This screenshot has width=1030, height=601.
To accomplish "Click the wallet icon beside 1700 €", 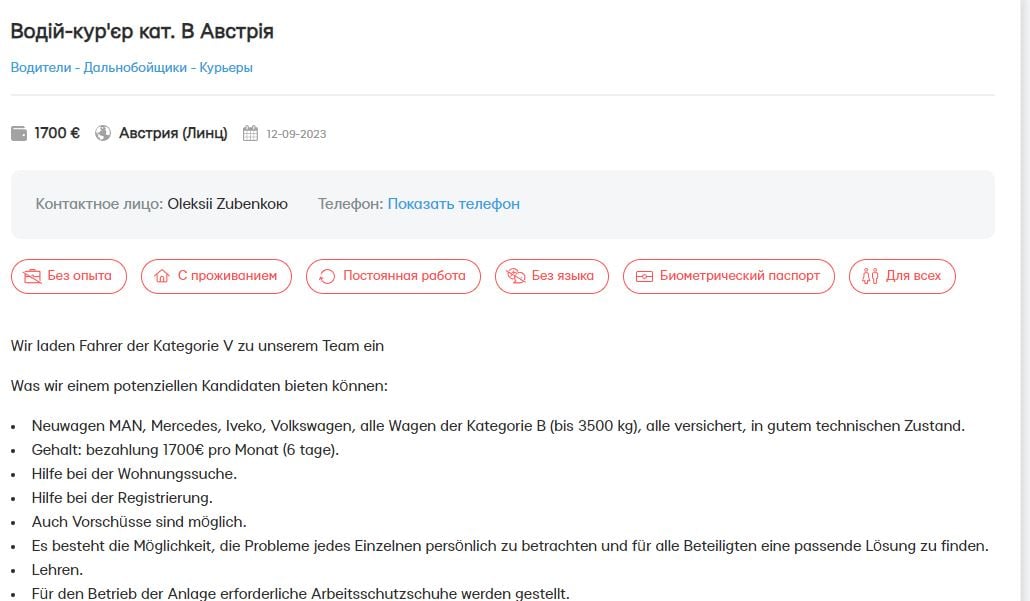I will click(19, 133).
